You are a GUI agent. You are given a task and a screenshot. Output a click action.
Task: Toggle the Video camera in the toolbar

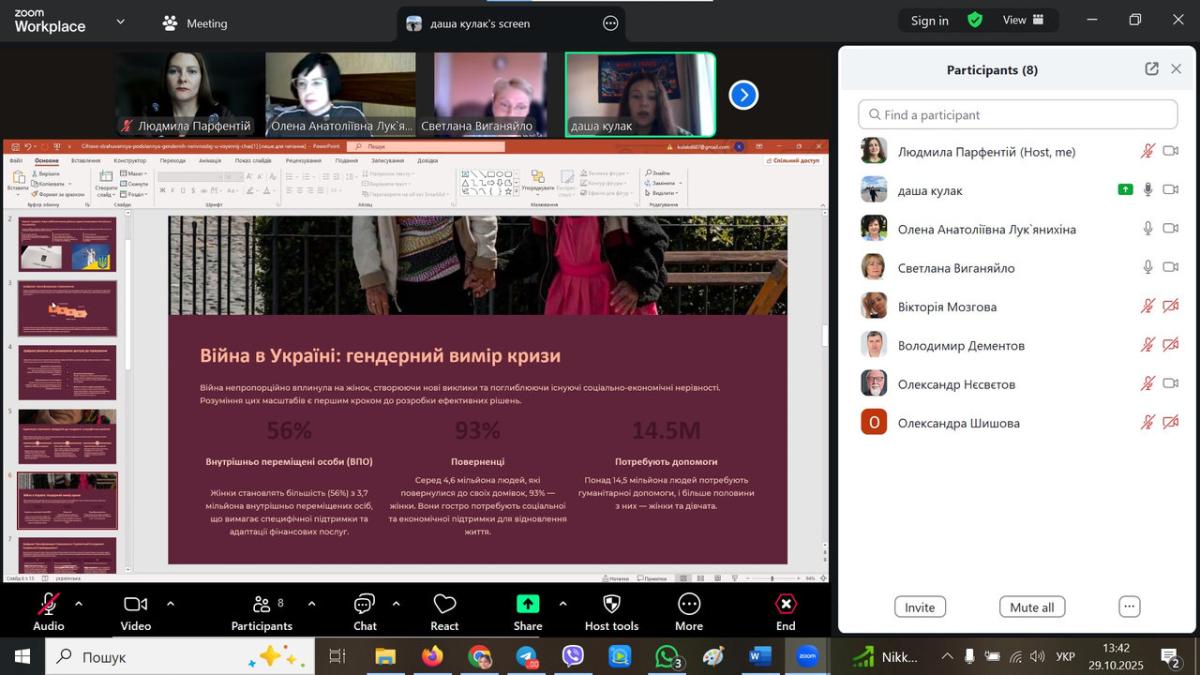point(135,604)
